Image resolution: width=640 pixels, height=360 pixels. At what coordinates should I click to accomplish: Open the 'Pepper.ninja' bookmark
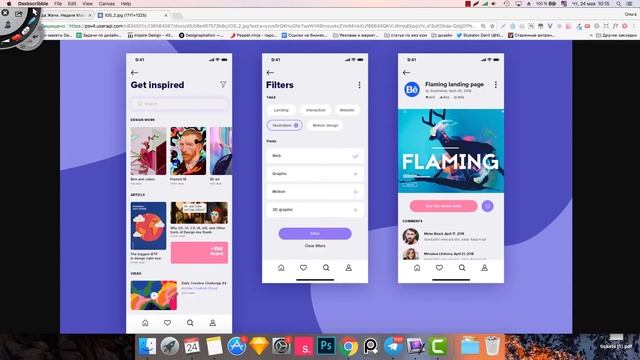[253, 36]
